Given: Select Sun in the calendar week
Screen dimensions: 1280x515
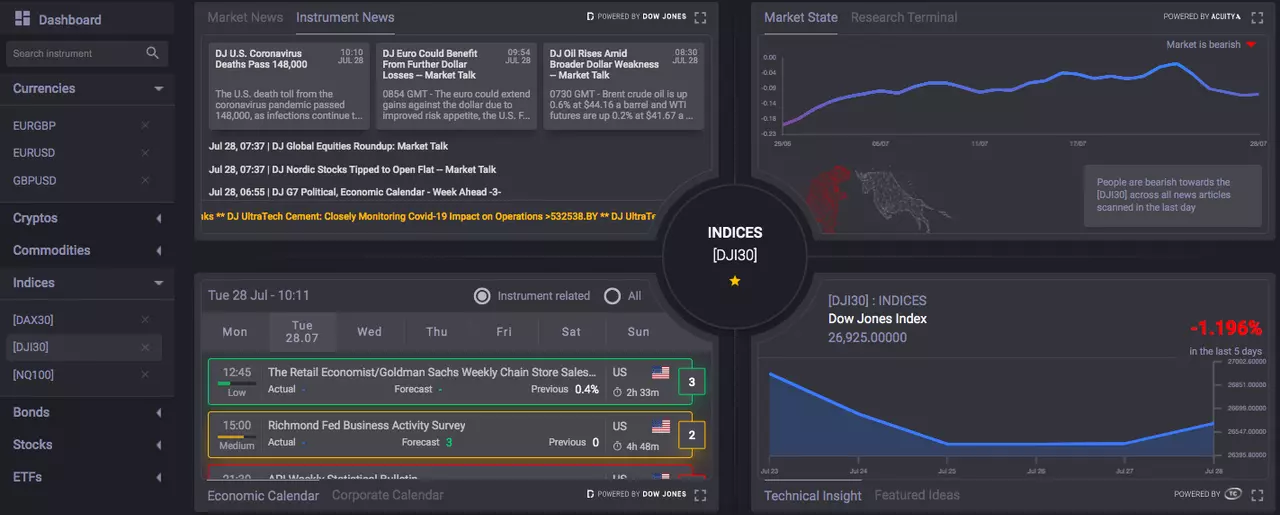Looking at the screenshot, I should coord(638,332).
